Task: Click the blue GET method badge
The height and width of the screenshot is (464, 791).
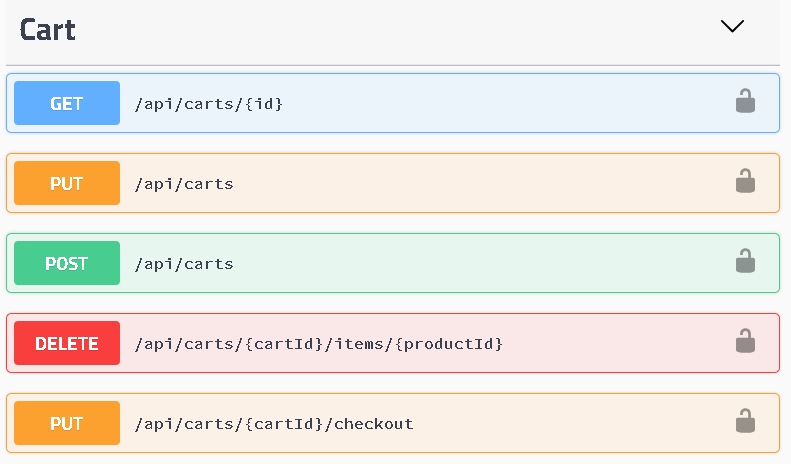Action: [x=67, y=103]
